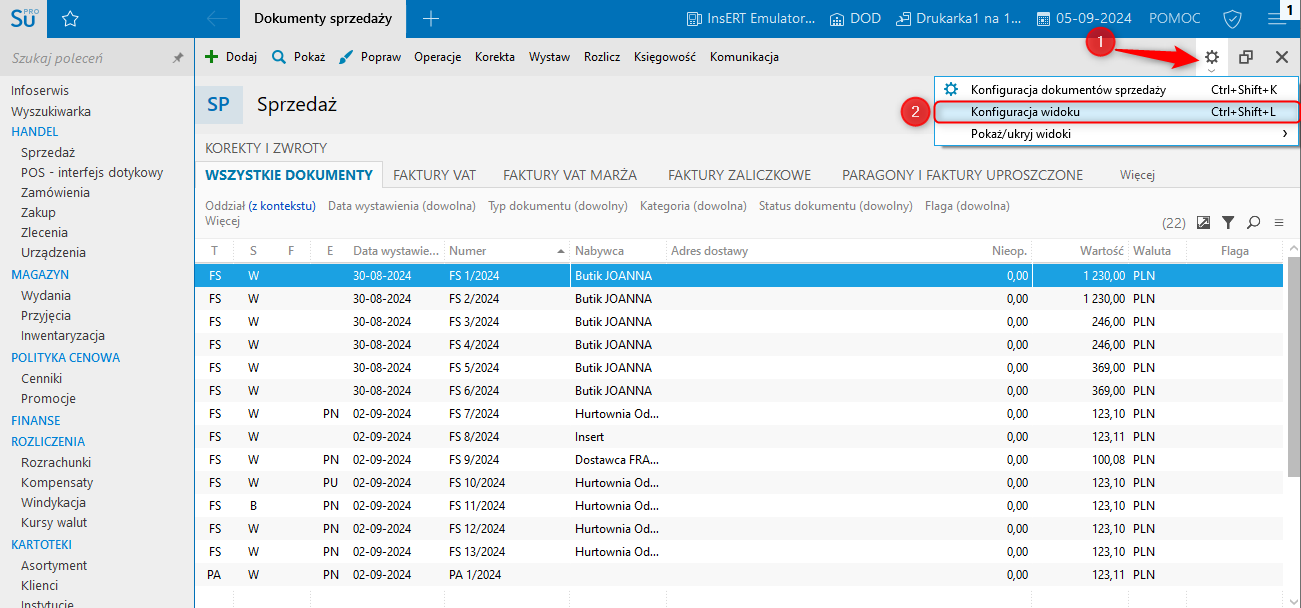This screenshot has height=608, width=1301.
Task: Open the list hamburger menu above table
Action: (1278, 222)
